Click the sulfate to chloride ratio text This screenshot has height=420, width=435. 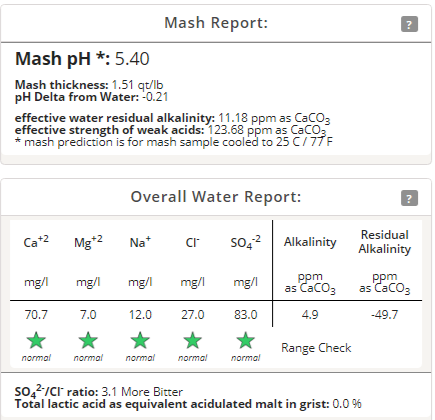tap(99, 392)
